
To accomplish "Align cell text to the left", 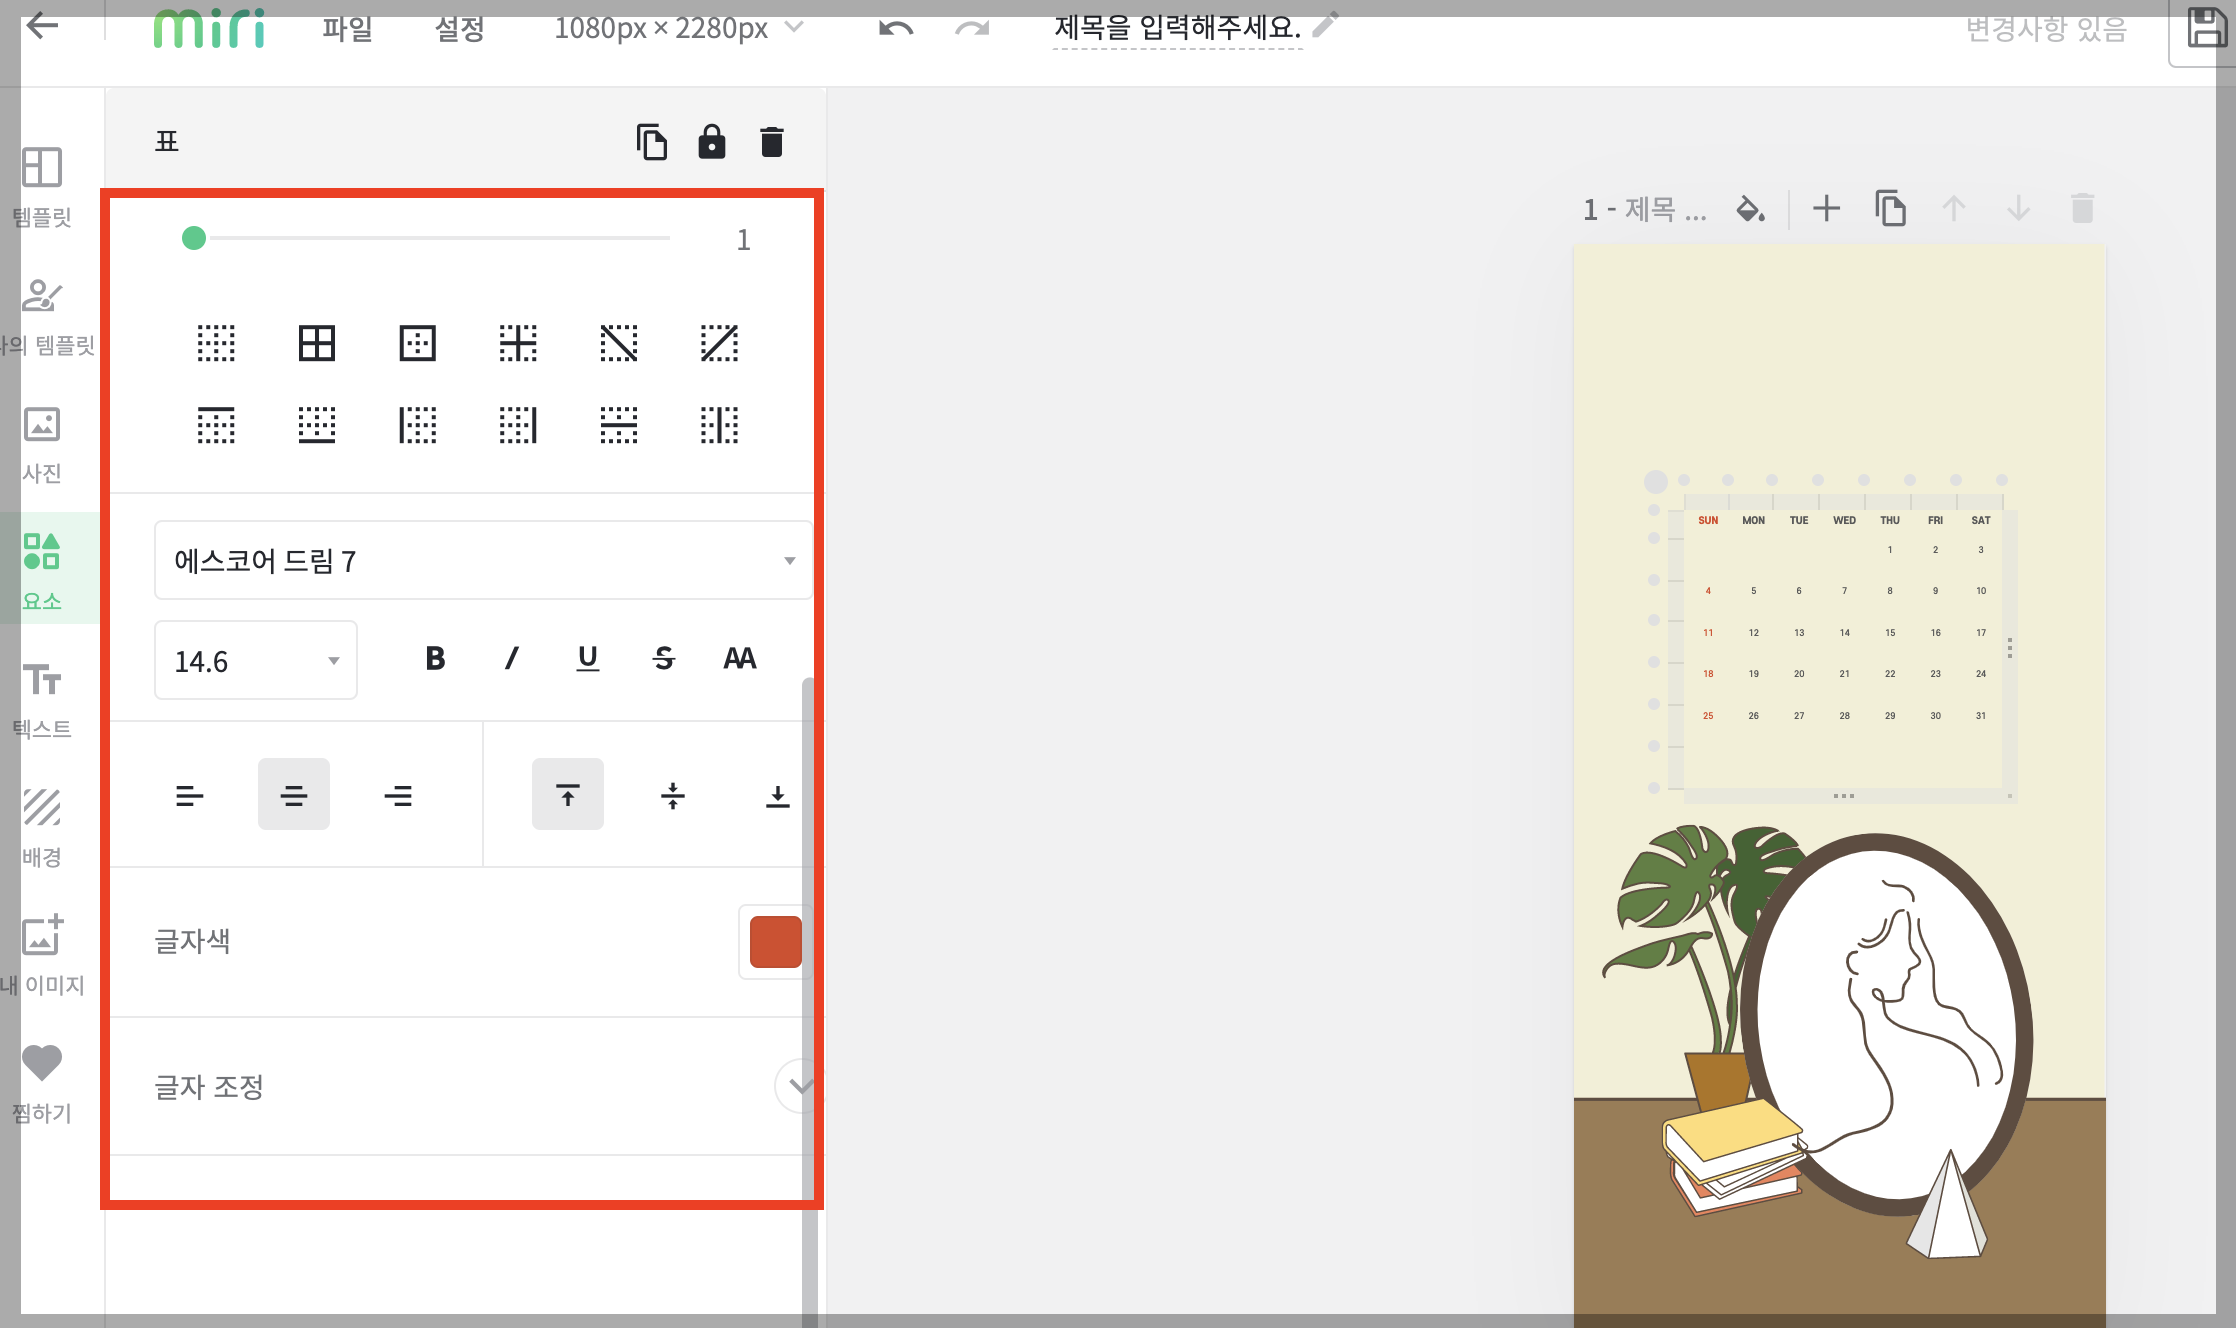I will click(189, 795).
